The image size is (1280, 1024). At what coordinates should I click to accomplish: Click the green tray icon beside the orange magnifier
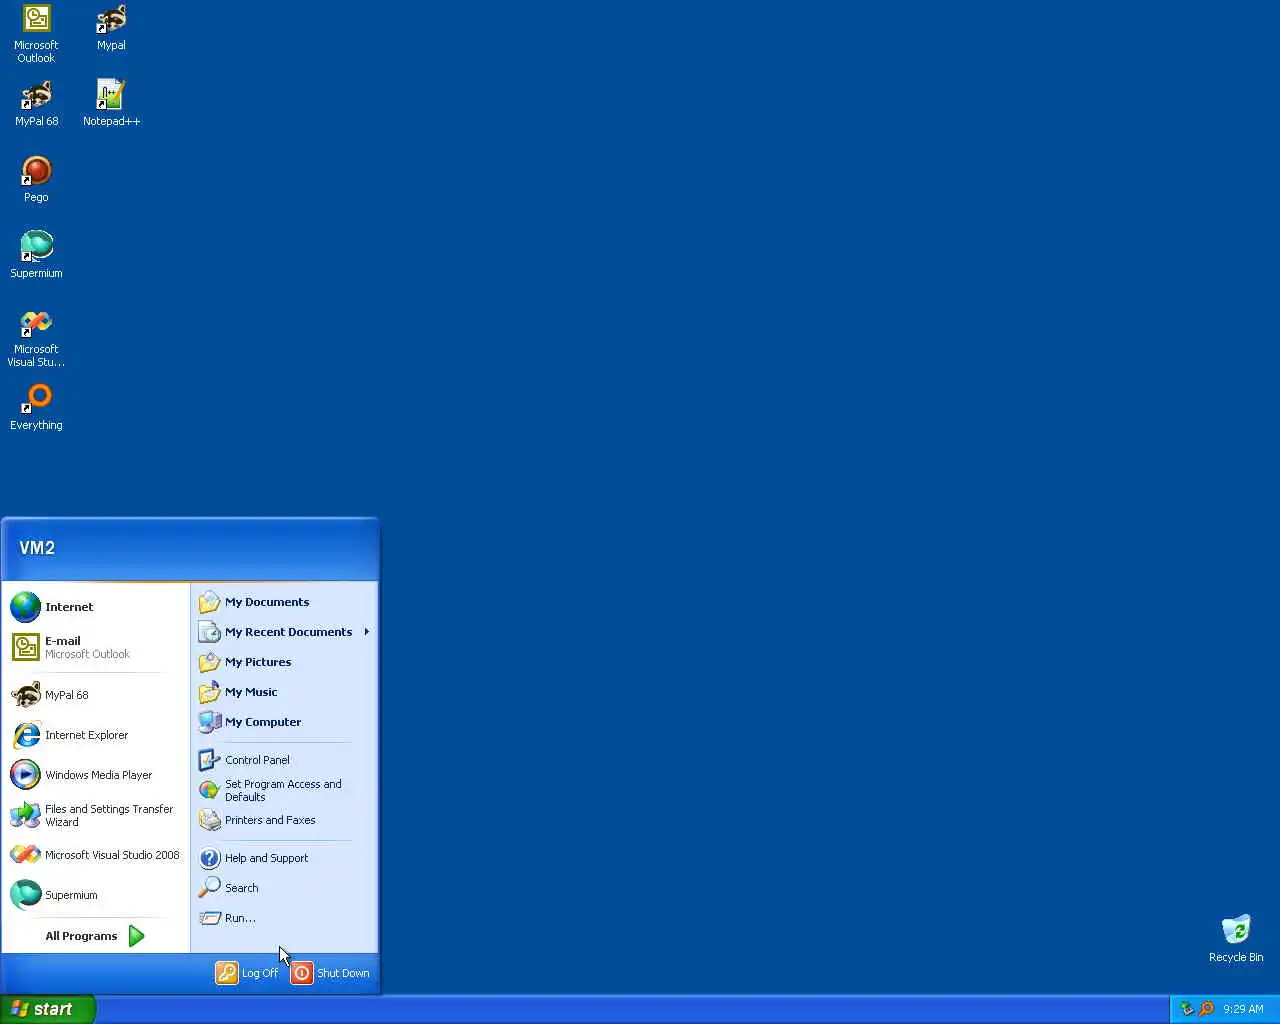[1188, 1009]
